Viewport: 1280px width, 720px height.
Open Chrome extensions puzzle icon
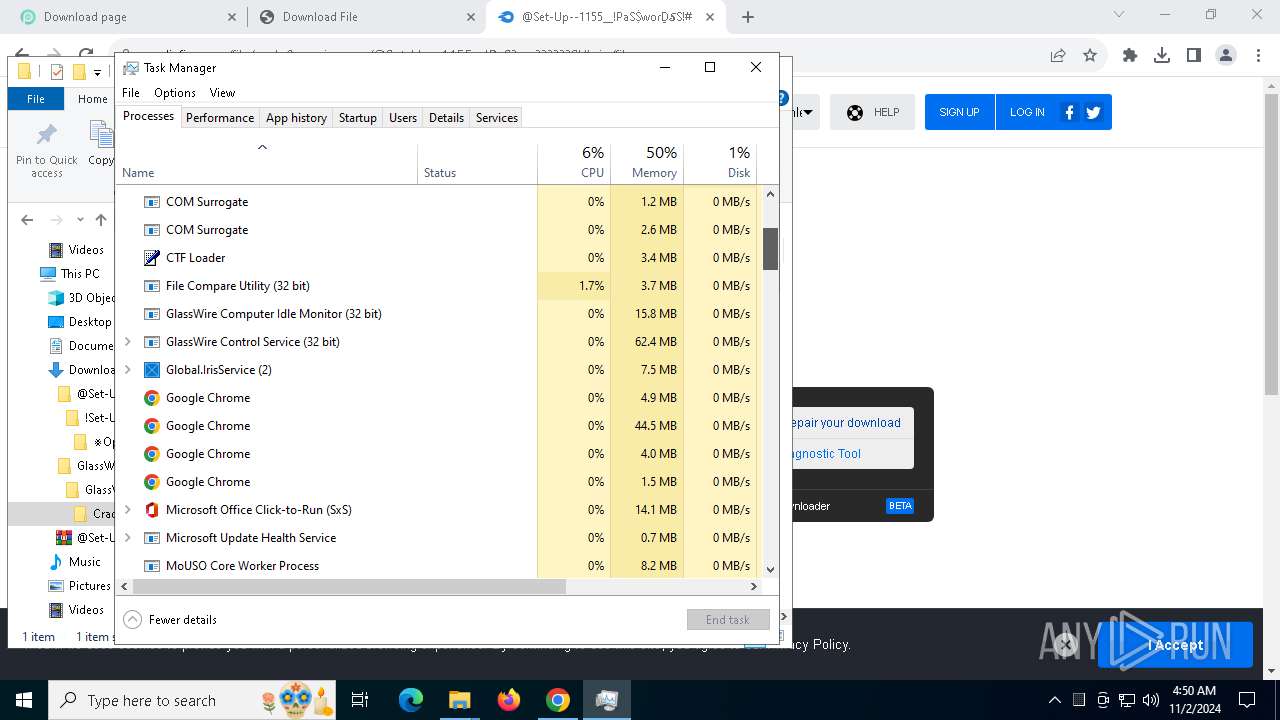point(1130,56)
